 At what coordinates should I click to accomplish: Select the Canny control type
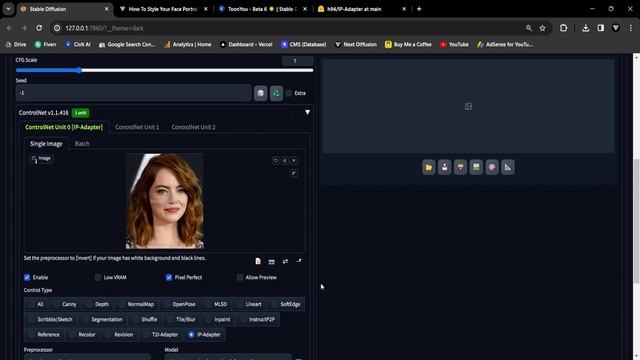[x=65, y=304]
